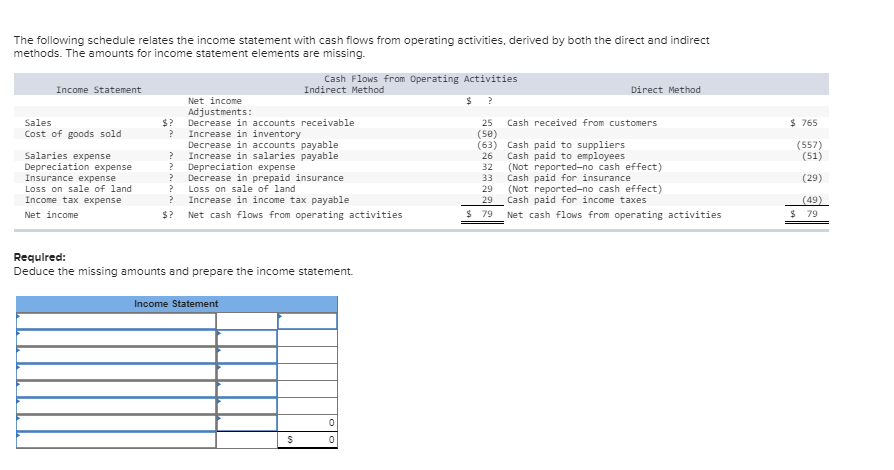The height and width of the screenshot is (470, 894).
Task: Select third-row label cell in answer table
Action: pos(116,355)
